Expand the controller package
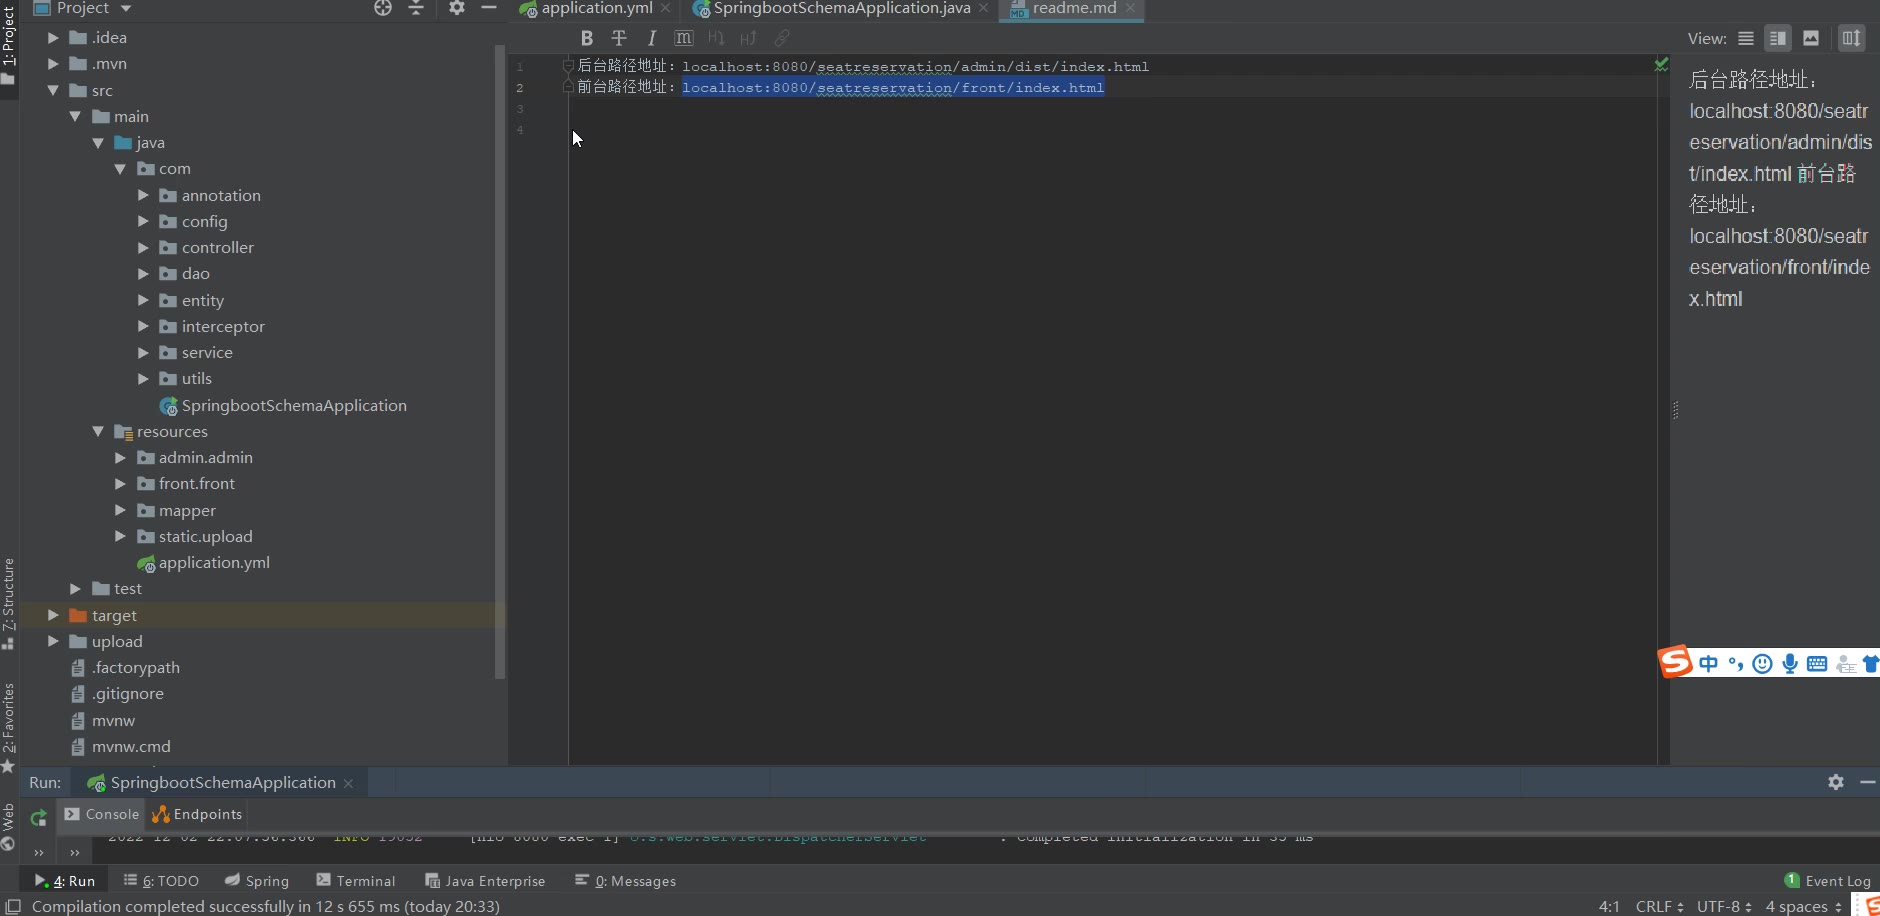The image size is (1880, 916). point(143,247)
